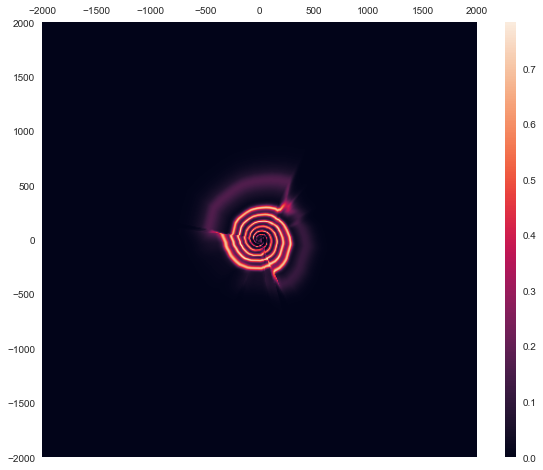This screenshot has height=470, width=543.
Task: Click the top x-axis label 0
Action: pyautogui.click(x=259, y=11)
